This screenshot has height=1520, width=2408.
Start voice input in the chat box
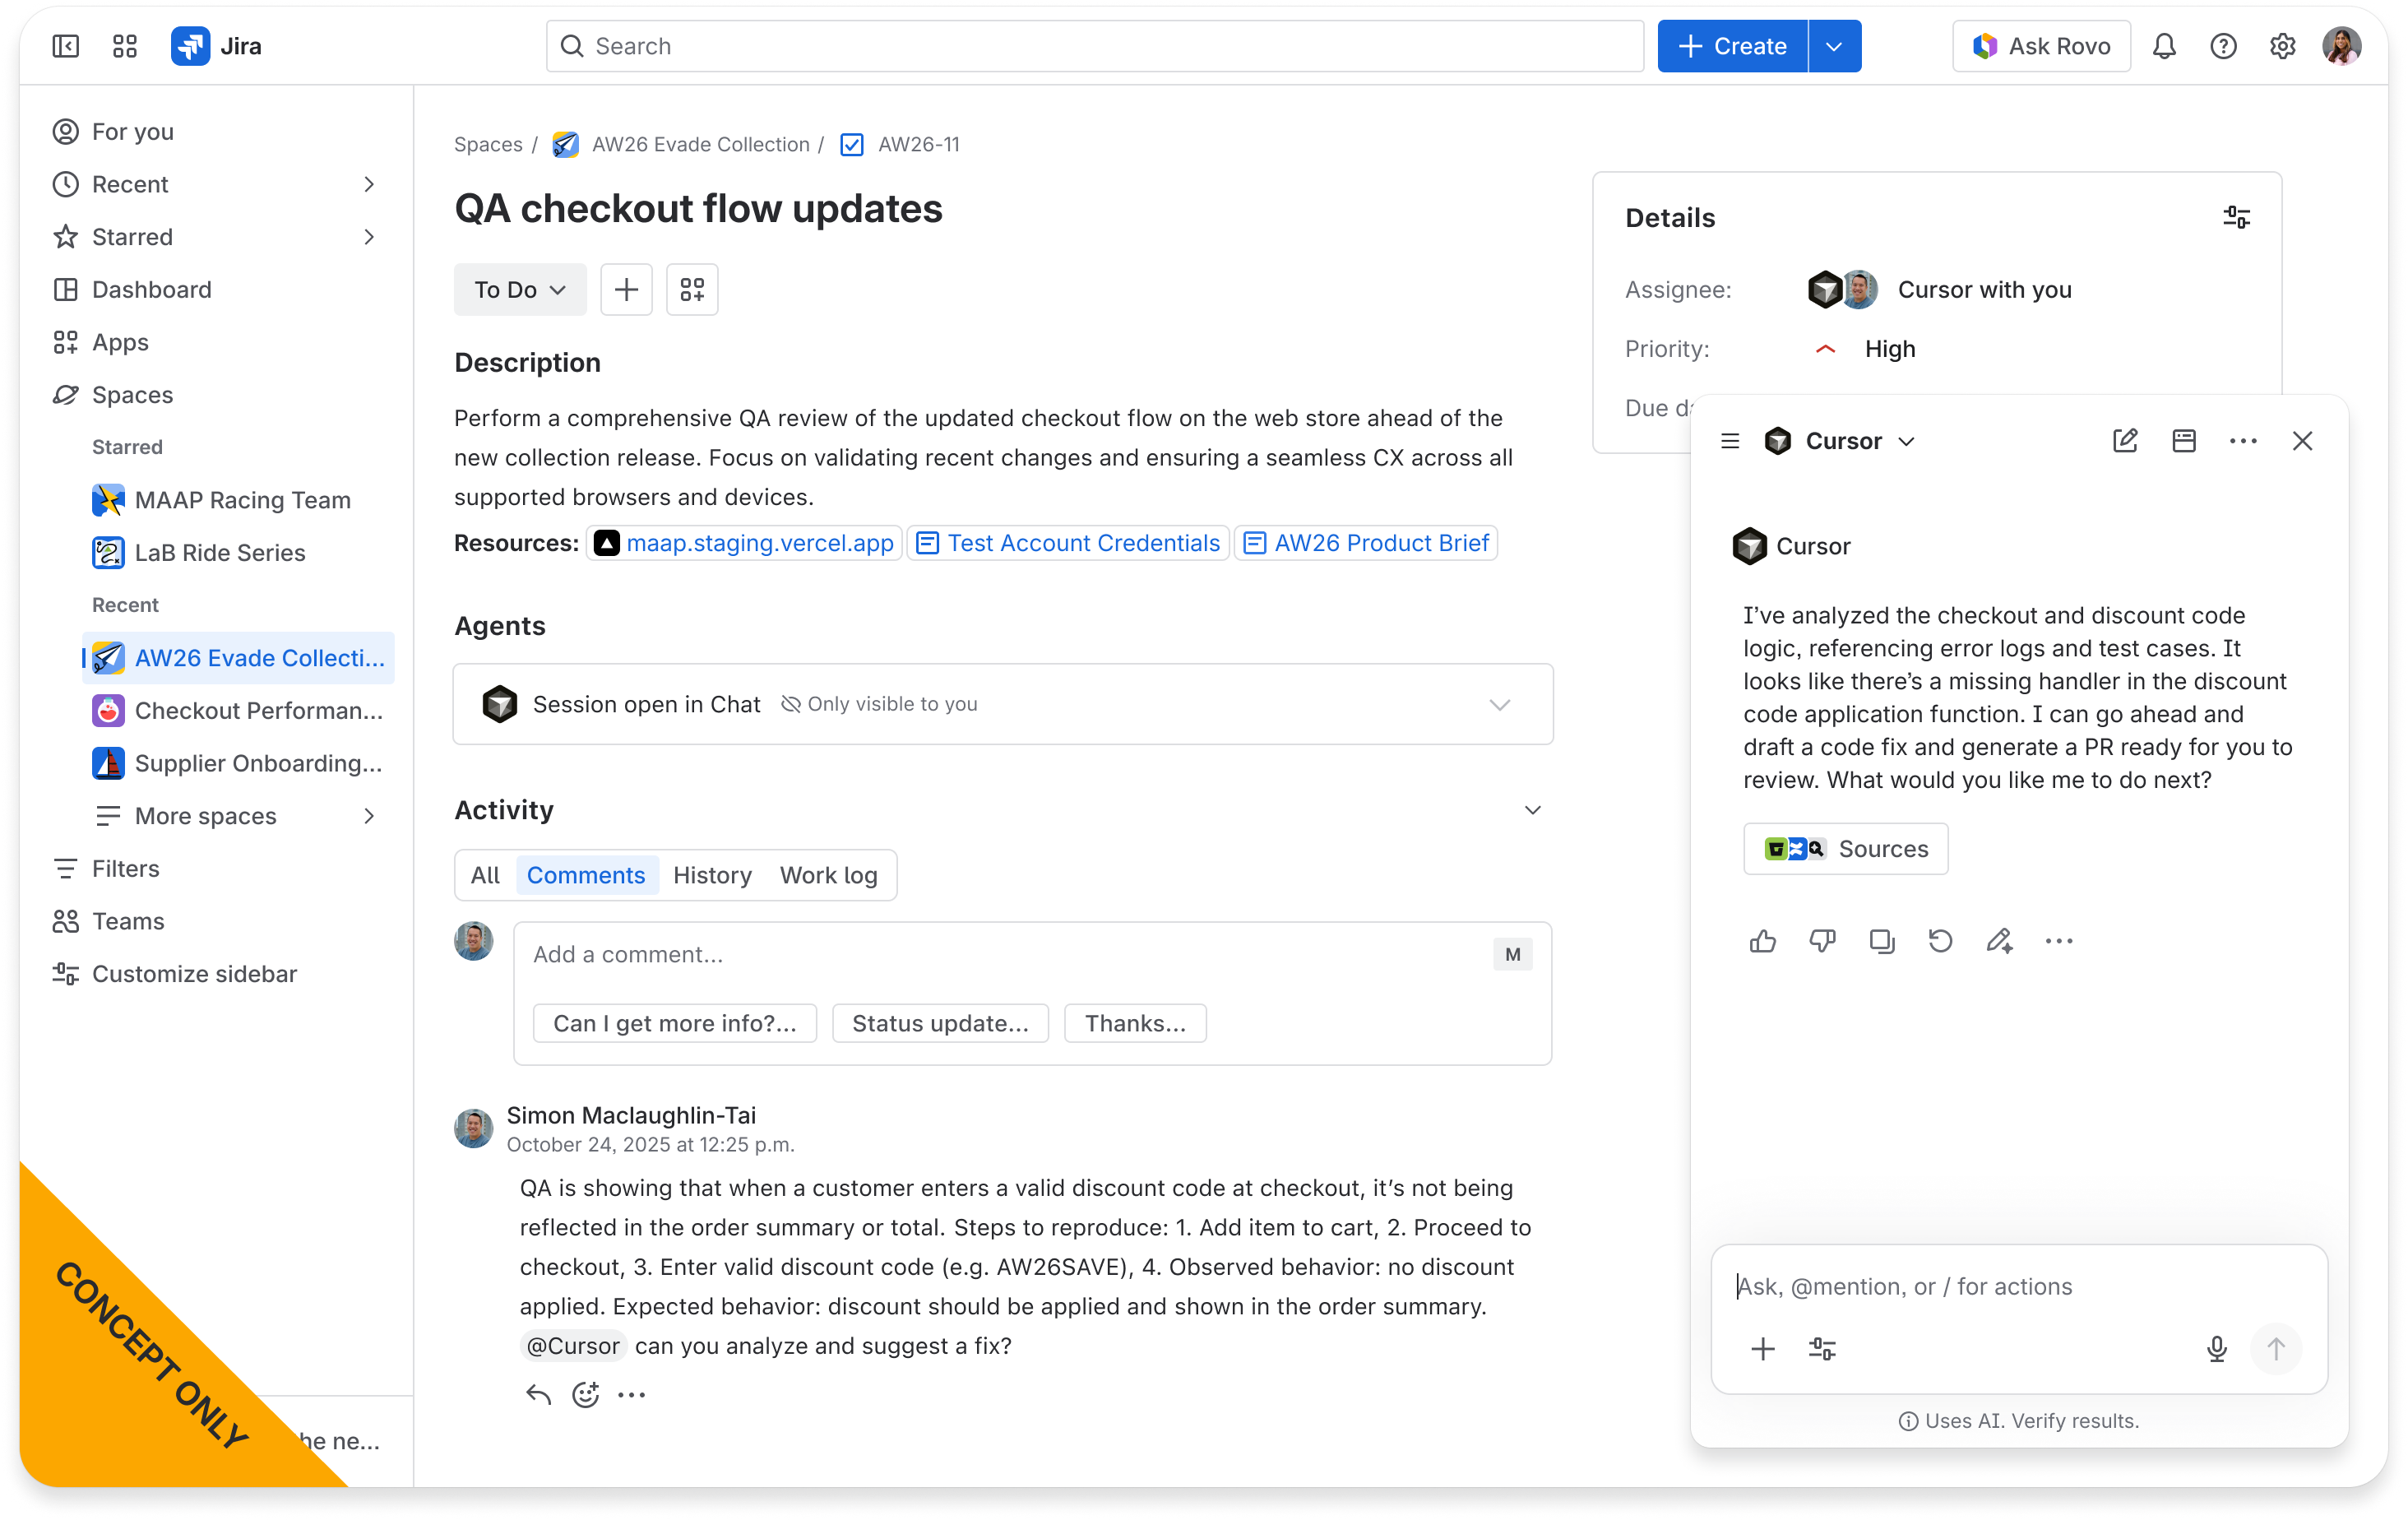[x=2217, y=1349]
